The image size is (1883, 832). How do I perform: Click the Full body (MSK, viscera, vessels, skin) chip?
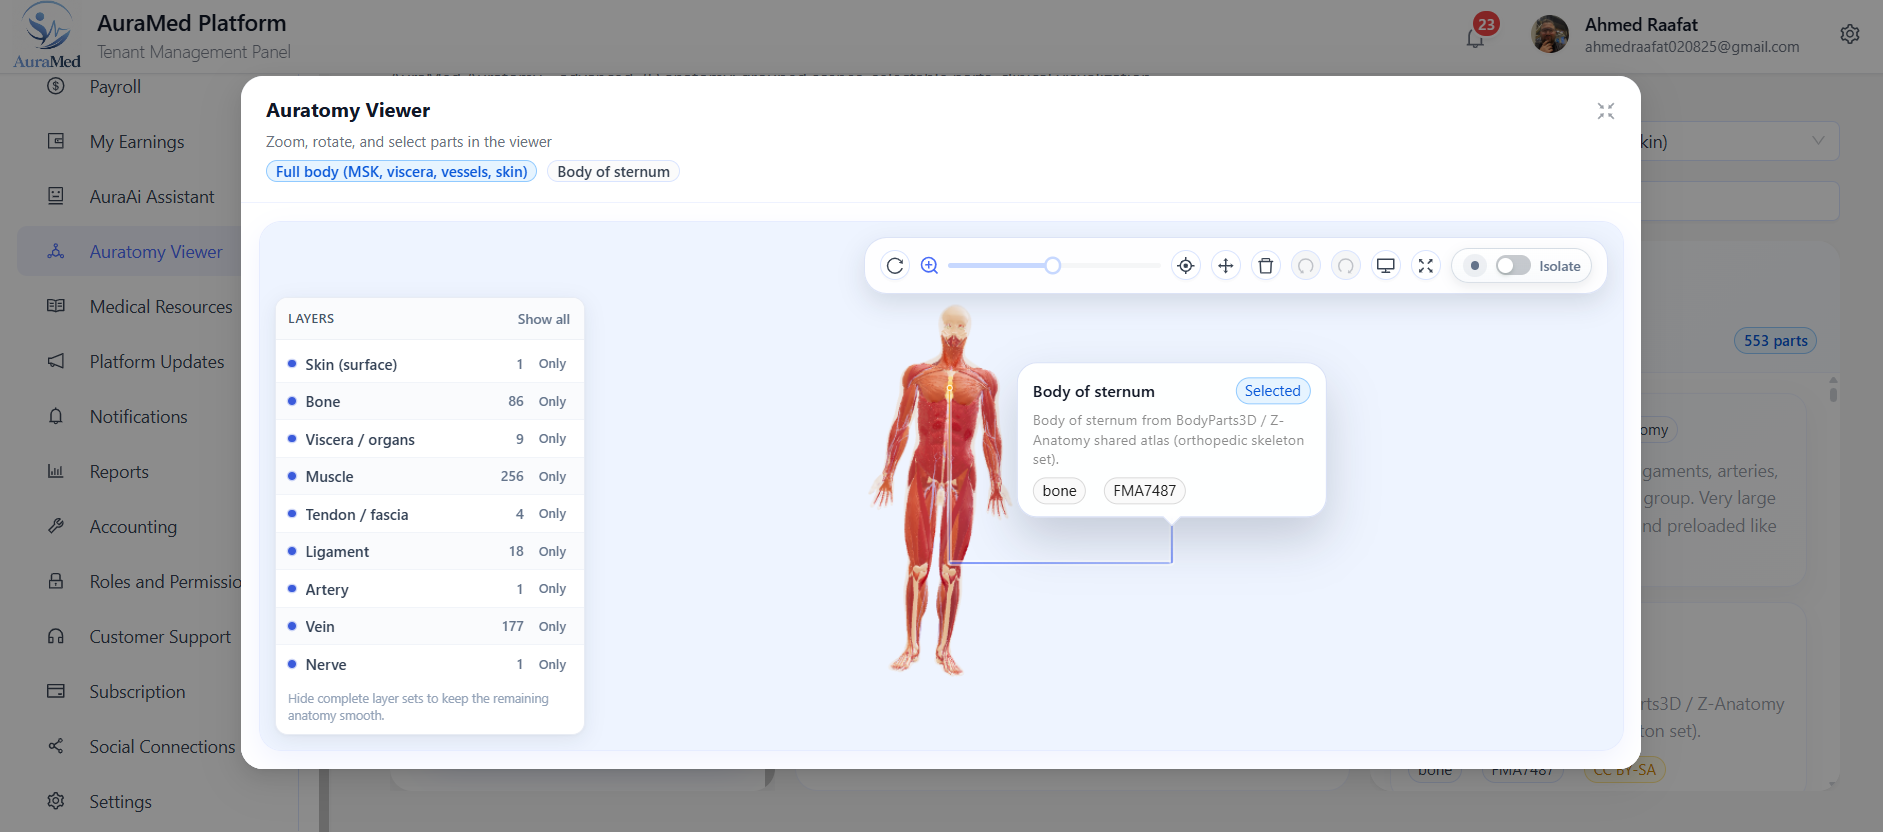point(401,171)
